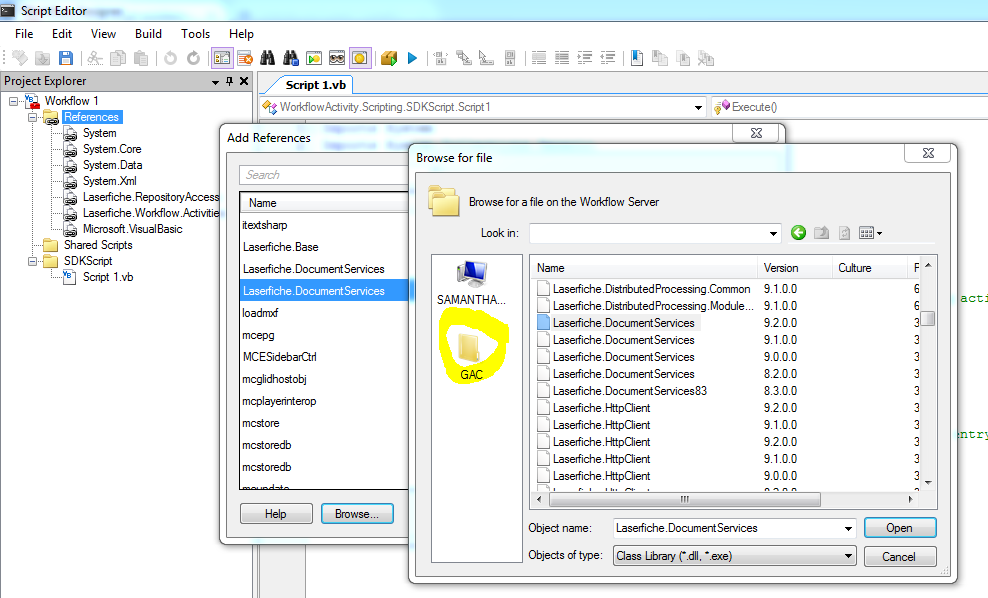Click the Find and Replace binoculars icon
This screenshot has height=598, width=988.
click(290, 58)
